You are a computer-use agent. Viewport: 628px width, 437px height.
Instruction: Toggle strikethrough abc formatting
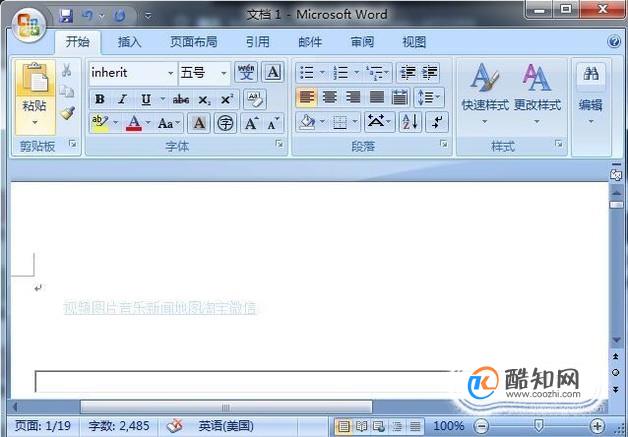tap(181, 99)
